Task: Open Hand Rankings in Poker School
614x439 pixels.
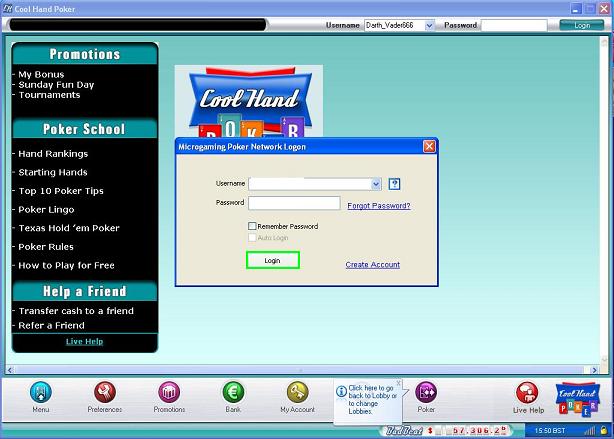Action: pos(53,154)
